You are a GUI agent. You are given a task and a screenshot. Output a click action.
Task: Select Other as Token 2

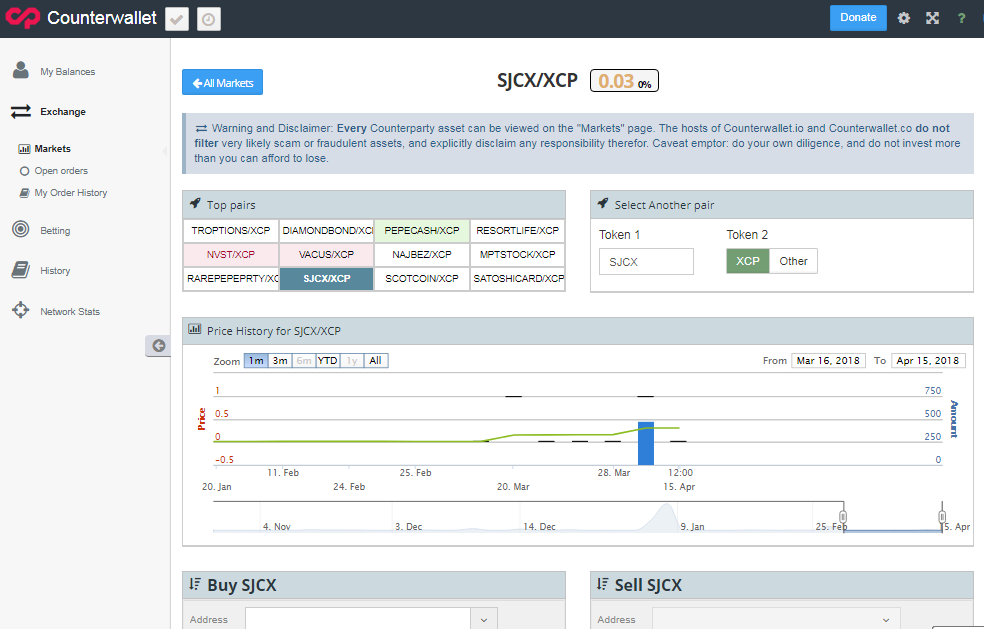click(793, 261)
